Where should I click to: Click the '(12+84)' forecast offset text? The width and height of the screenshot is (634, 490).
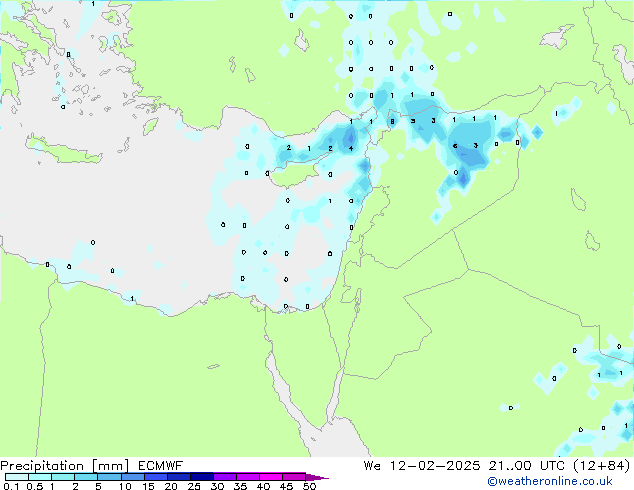pyautogui.click(x=602, y=466)
